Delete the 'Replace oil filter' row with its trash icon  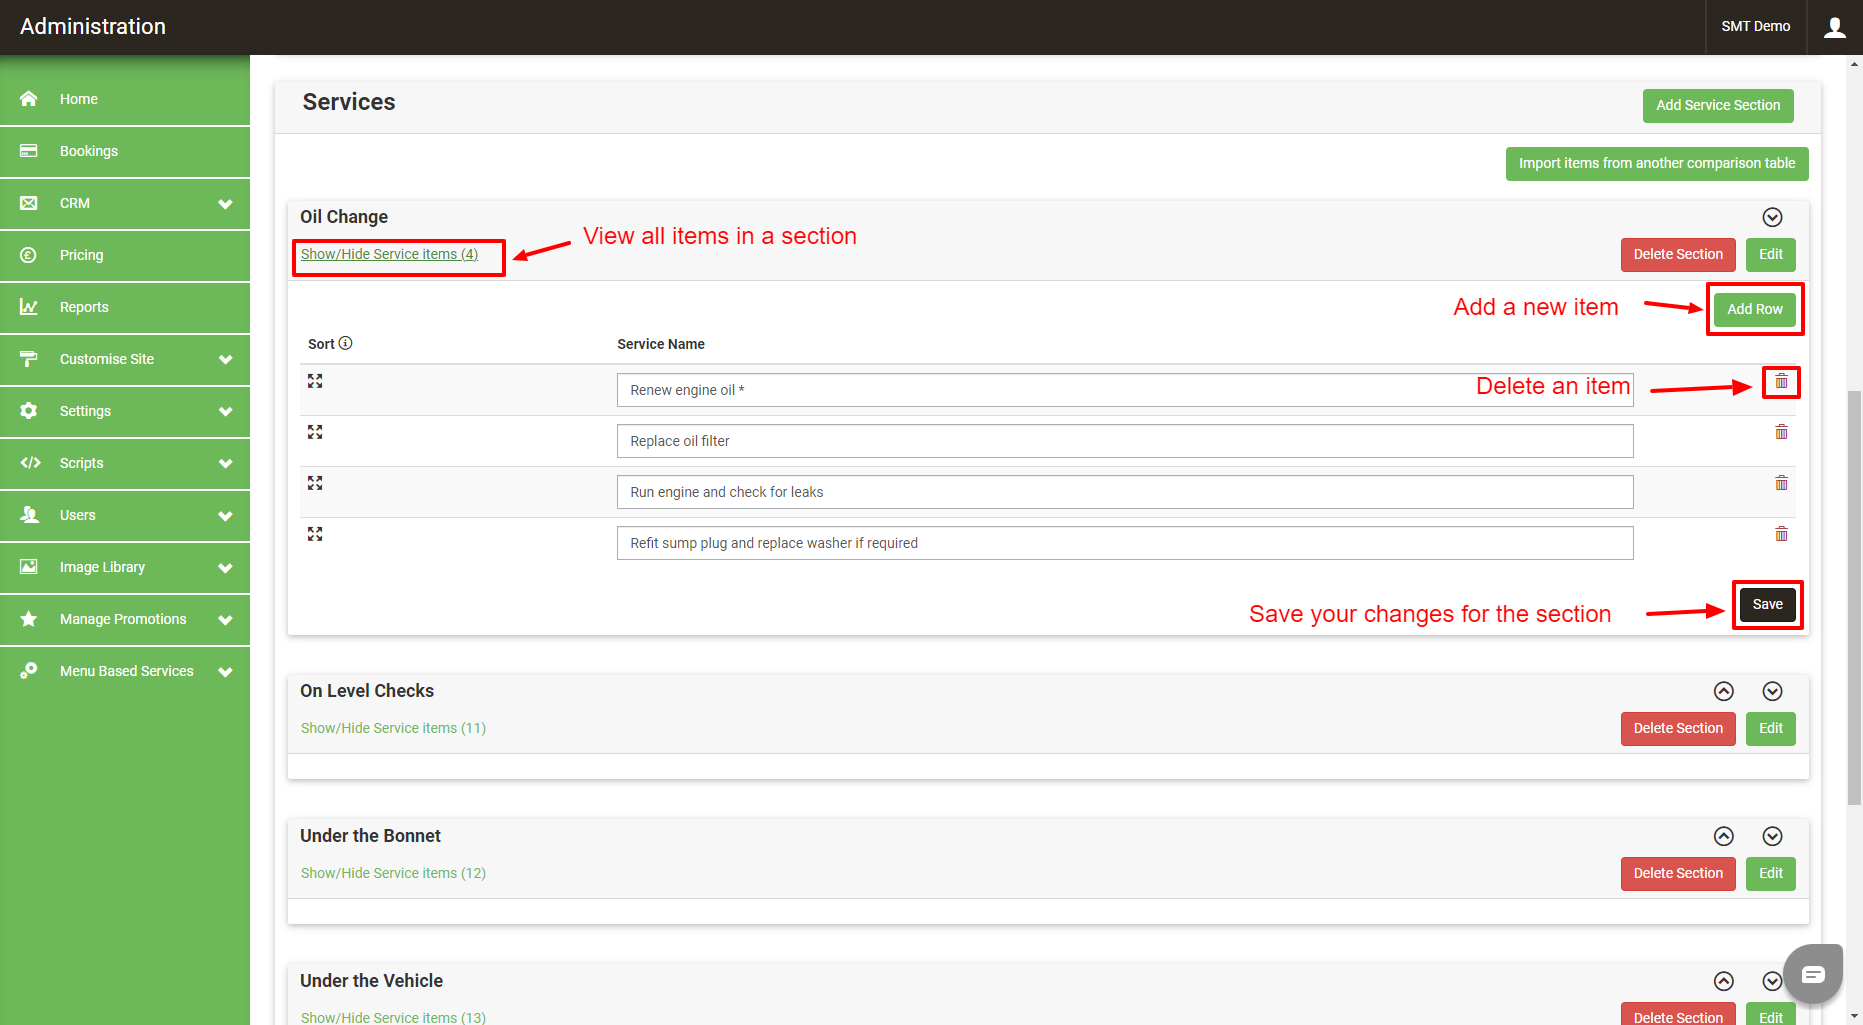[1781, 432]
